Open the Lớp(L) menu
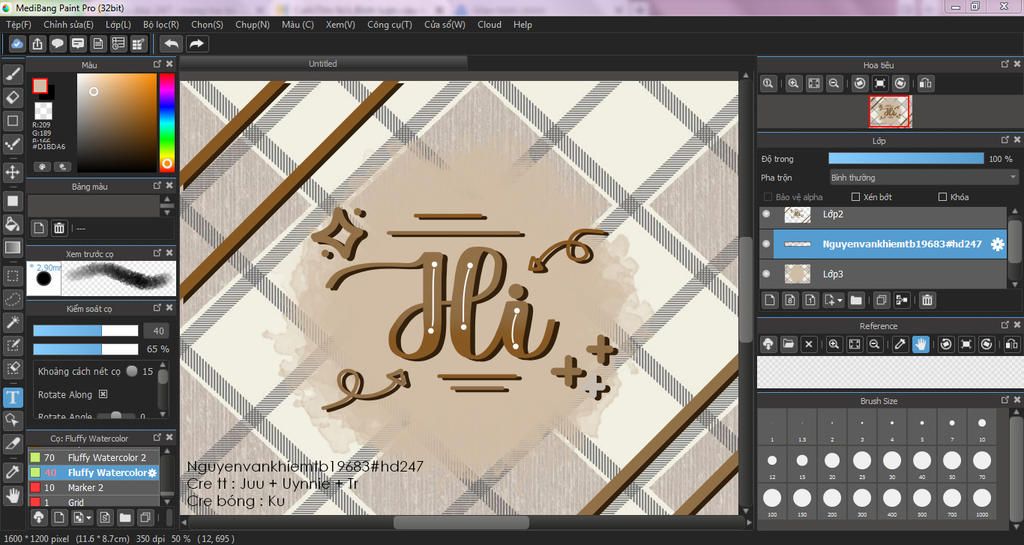 click(118, 24)
